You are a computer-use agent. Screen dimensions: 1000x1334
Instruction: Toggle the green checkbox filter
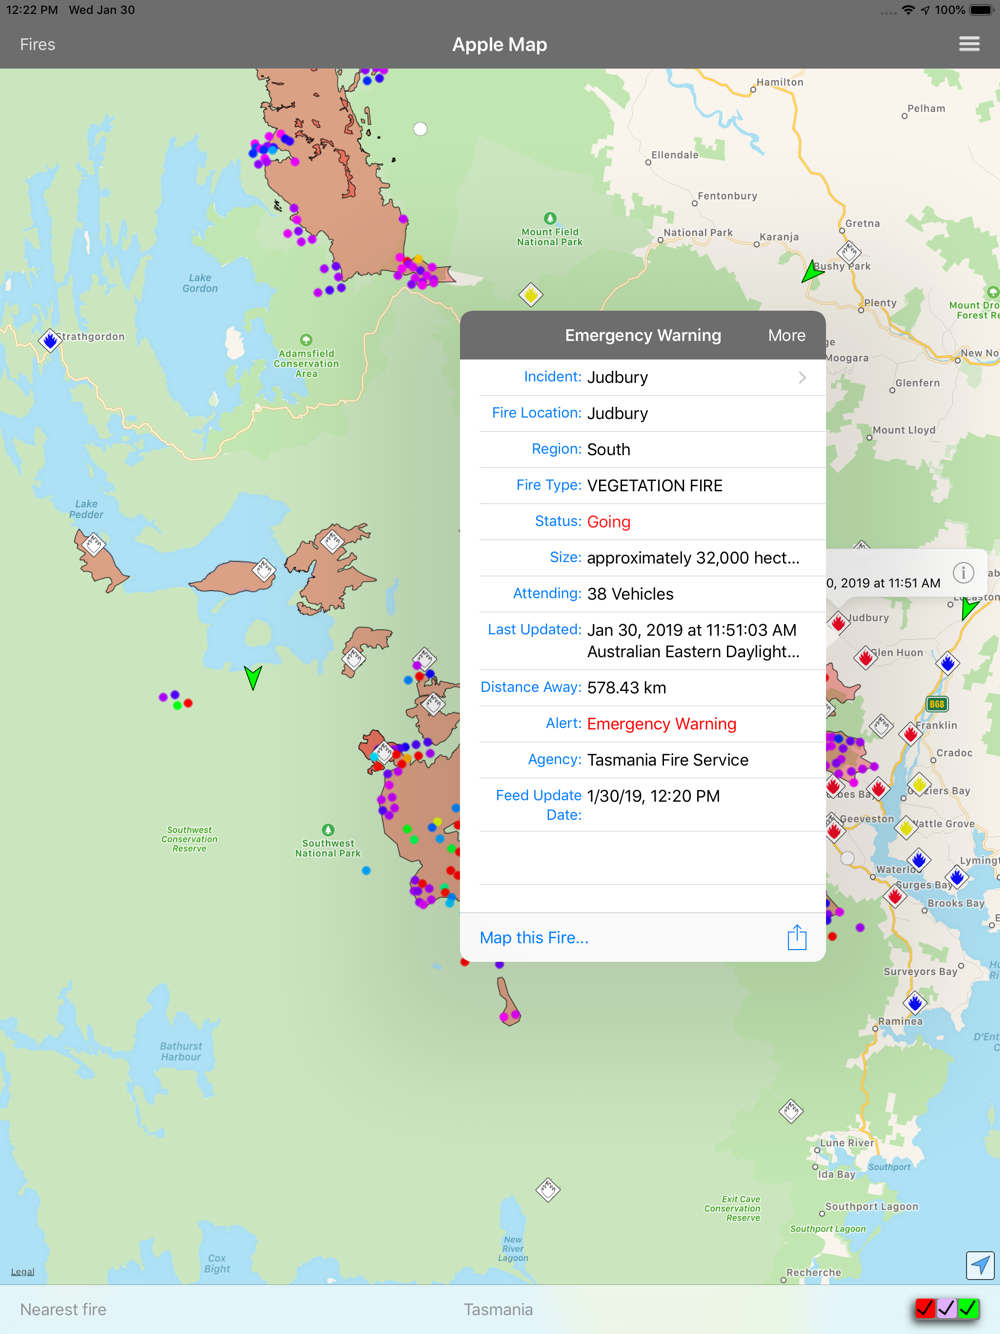[968, 1308]
